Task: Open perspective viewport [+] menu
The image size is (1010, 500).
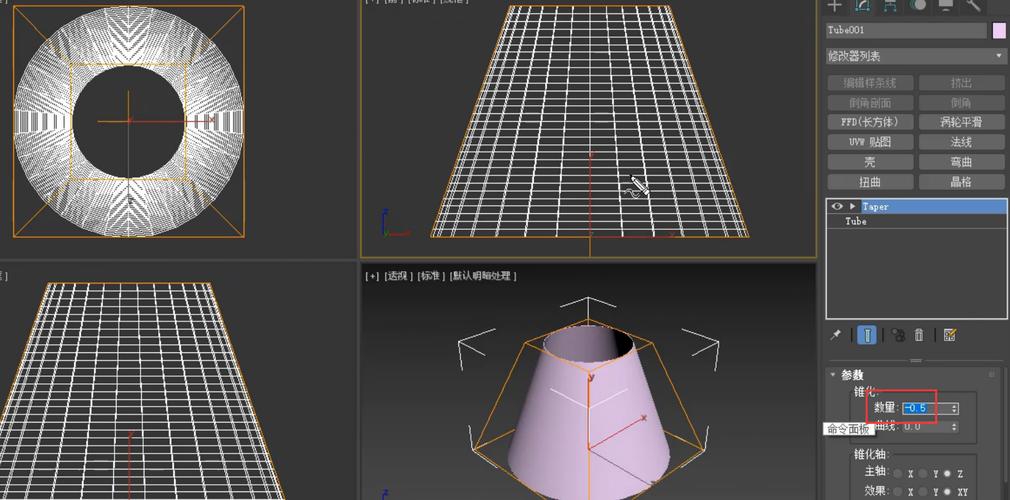Action: [x=372, y=276]
